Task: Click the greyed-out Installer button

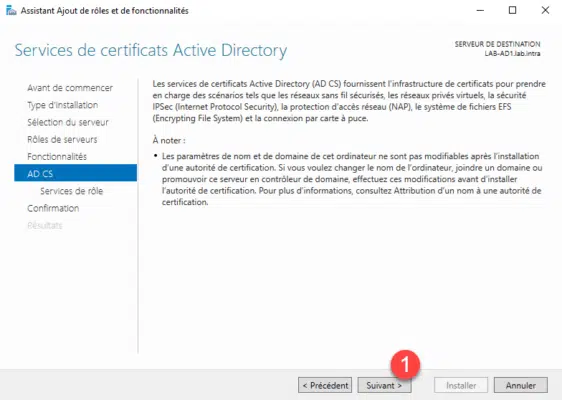Action: click(x=461, y=385)
